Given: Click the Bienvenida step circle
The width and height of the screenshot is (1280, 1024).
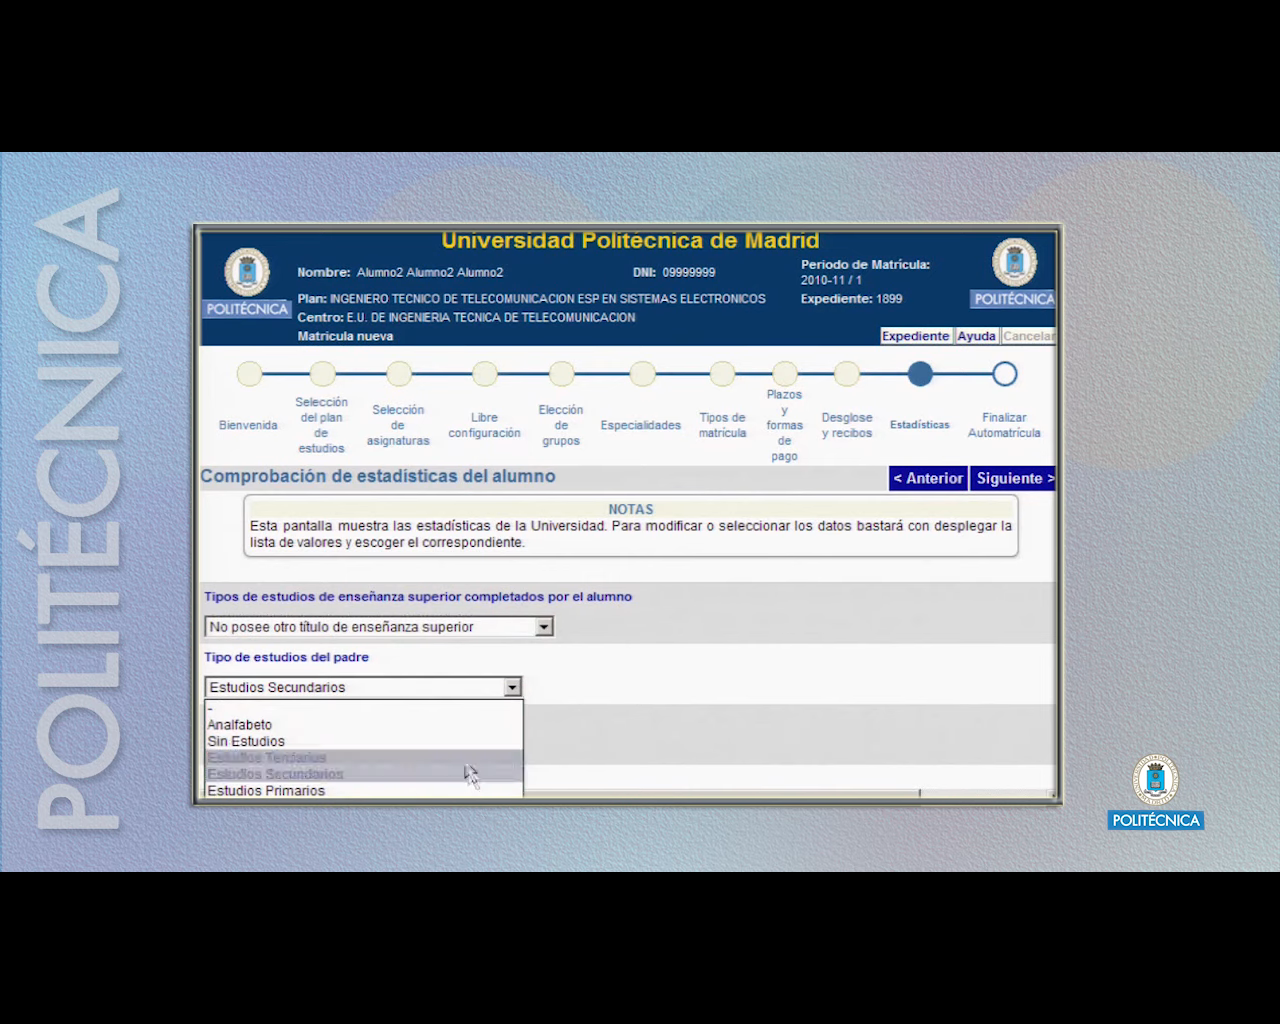Looking at the screenshot, I should (249, 374).
